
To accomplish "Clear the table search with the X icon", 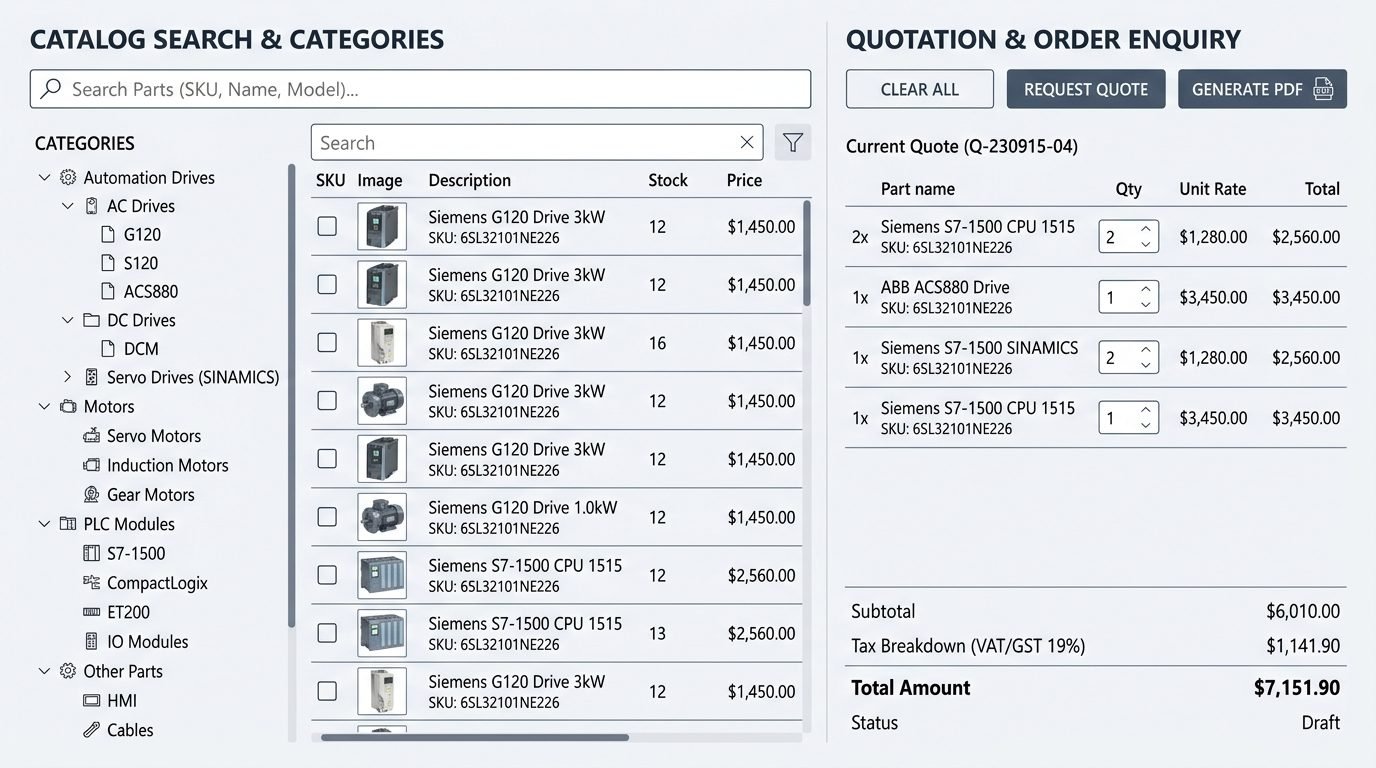I will pos(746,143).
